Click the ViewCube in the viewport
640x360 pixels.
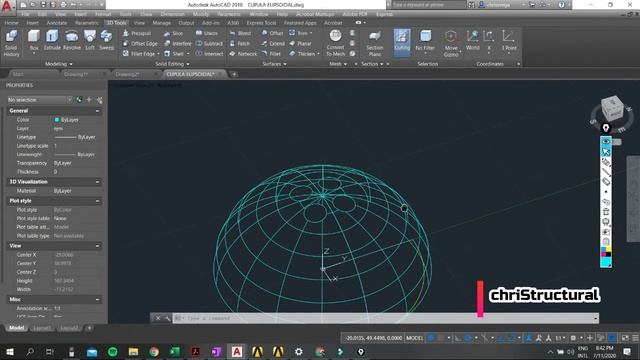611,108
